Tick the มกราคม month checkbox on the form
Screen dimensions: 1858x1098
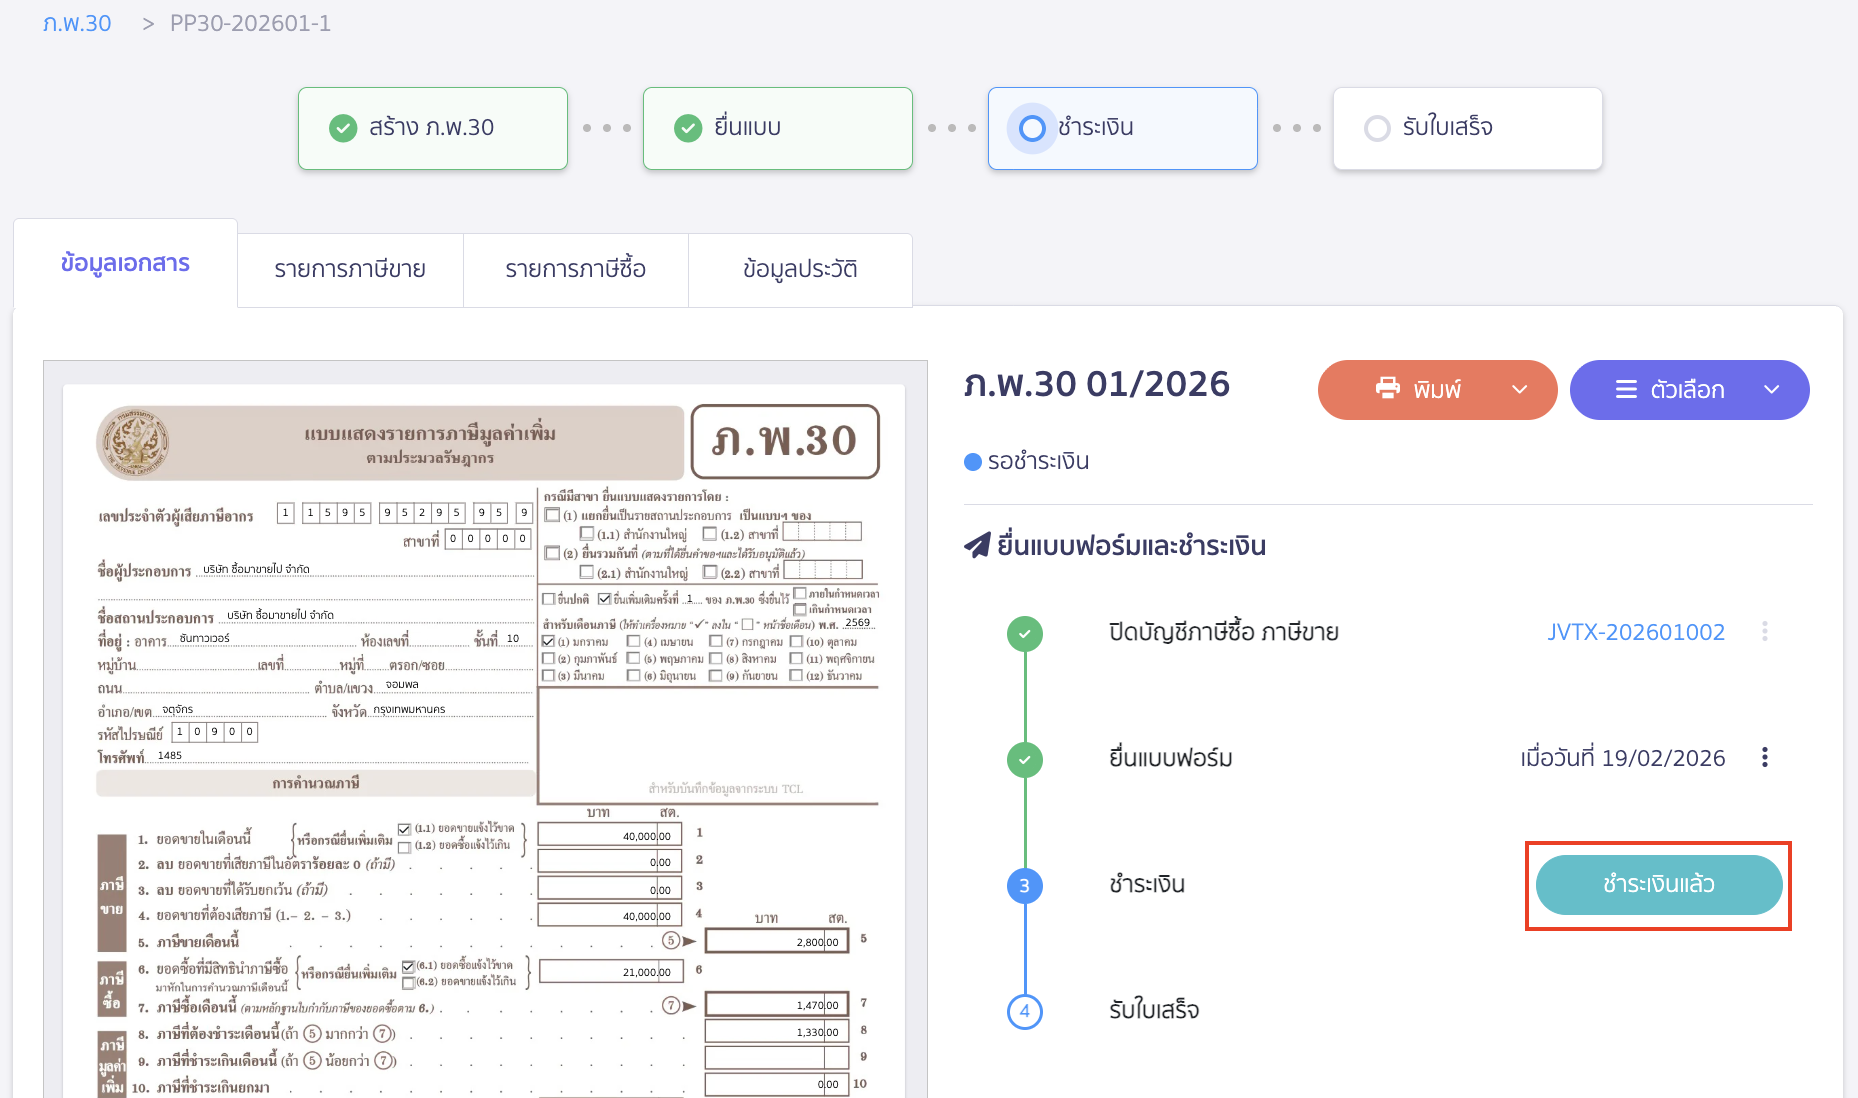click(x=548, y=642)
